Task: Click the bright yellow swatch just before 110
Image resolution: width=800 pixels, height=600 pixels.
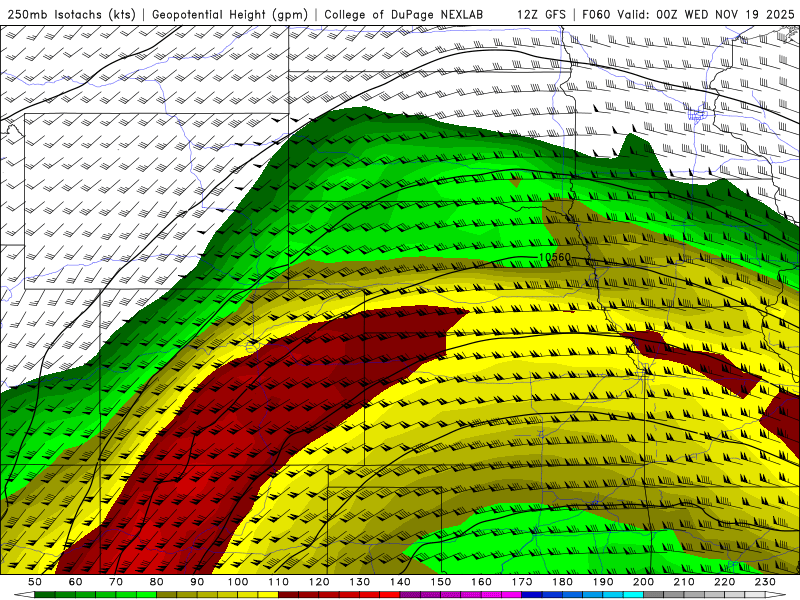Action: (x=268, y=594)
